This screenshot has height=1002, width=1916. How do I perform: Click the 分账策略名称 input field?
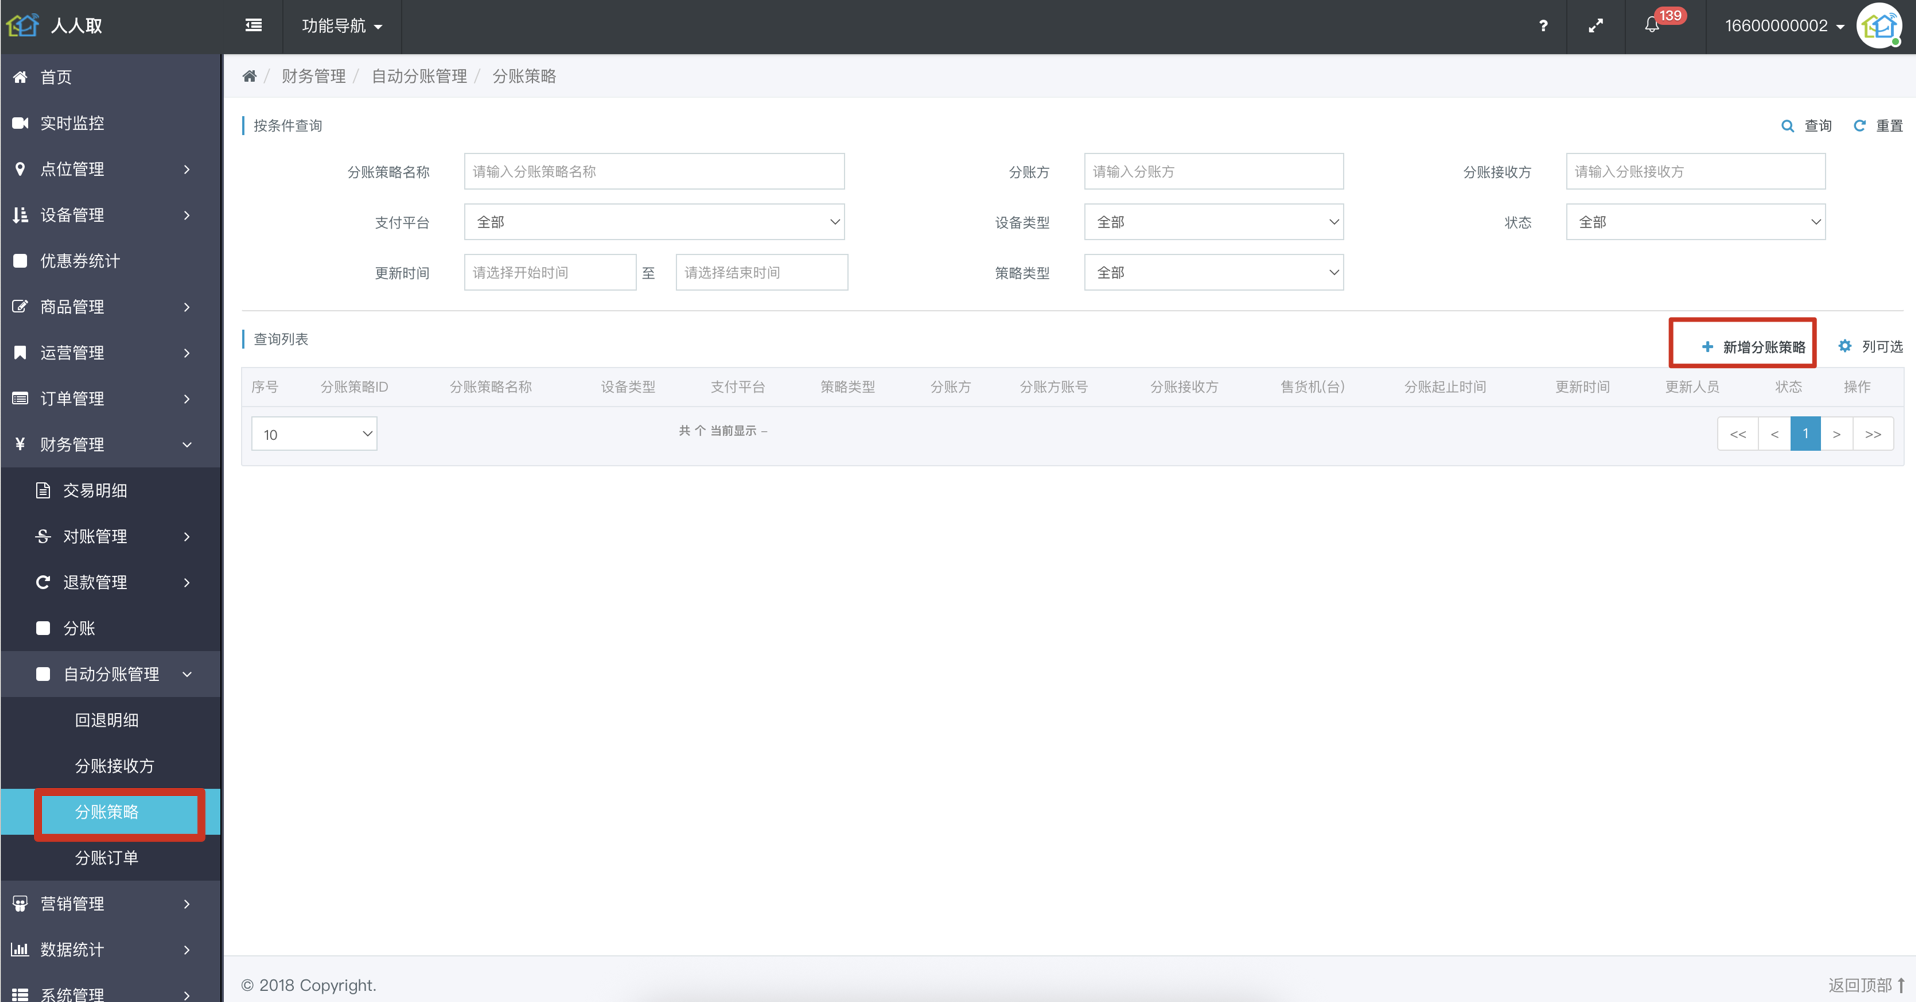[x=654, y=171]
